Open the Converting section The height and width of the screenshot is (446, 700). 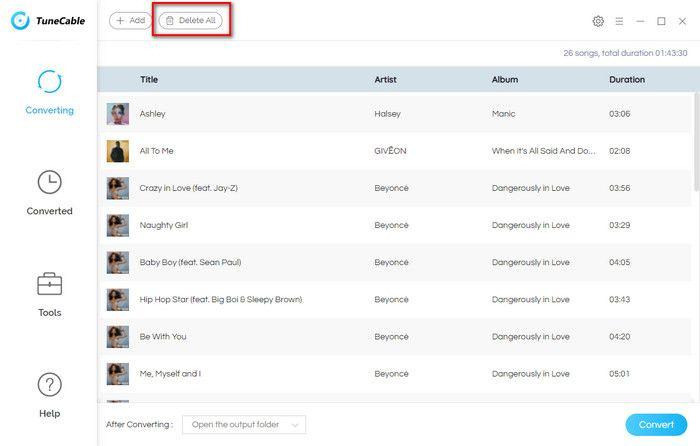click(x=49, y=92)
